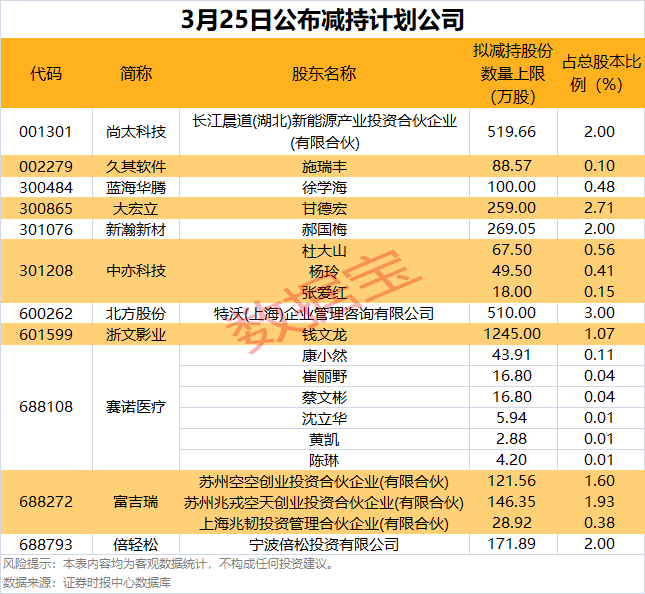Select shareholder '特沃(上海)企业管理咨询有限公司'
Image resolution: width=645 pixels, height=594 pixels.
tap(324, 313)
